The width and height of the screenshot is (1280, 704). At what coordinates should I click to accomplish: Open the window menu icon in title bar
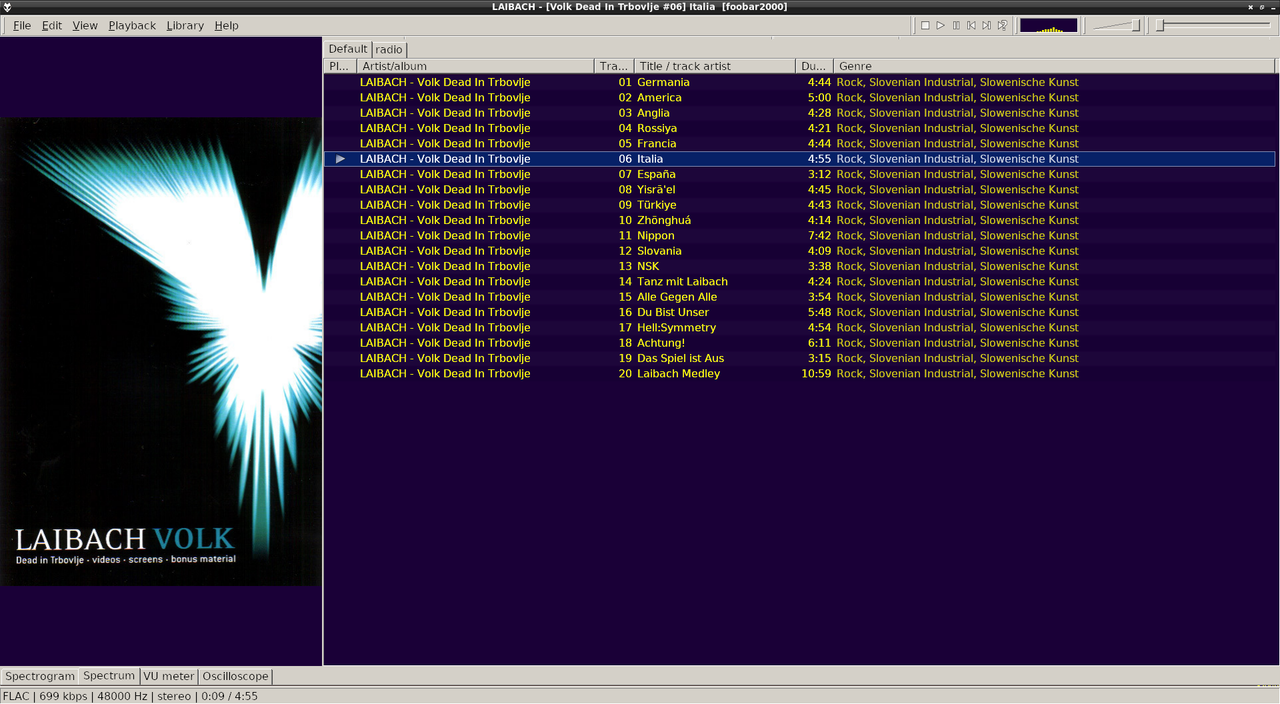8,7
